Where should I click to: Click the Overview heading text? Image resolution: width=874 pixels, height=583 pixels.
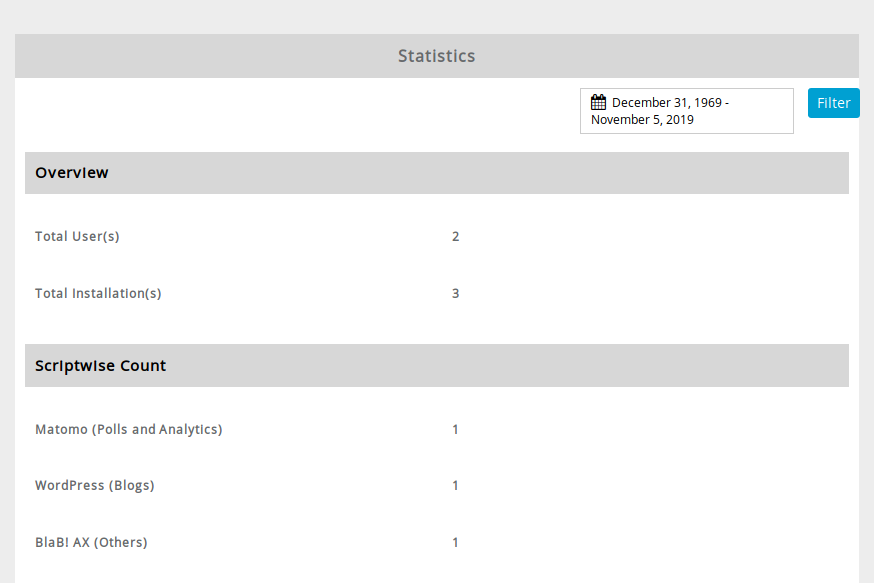tap(72, 173)
